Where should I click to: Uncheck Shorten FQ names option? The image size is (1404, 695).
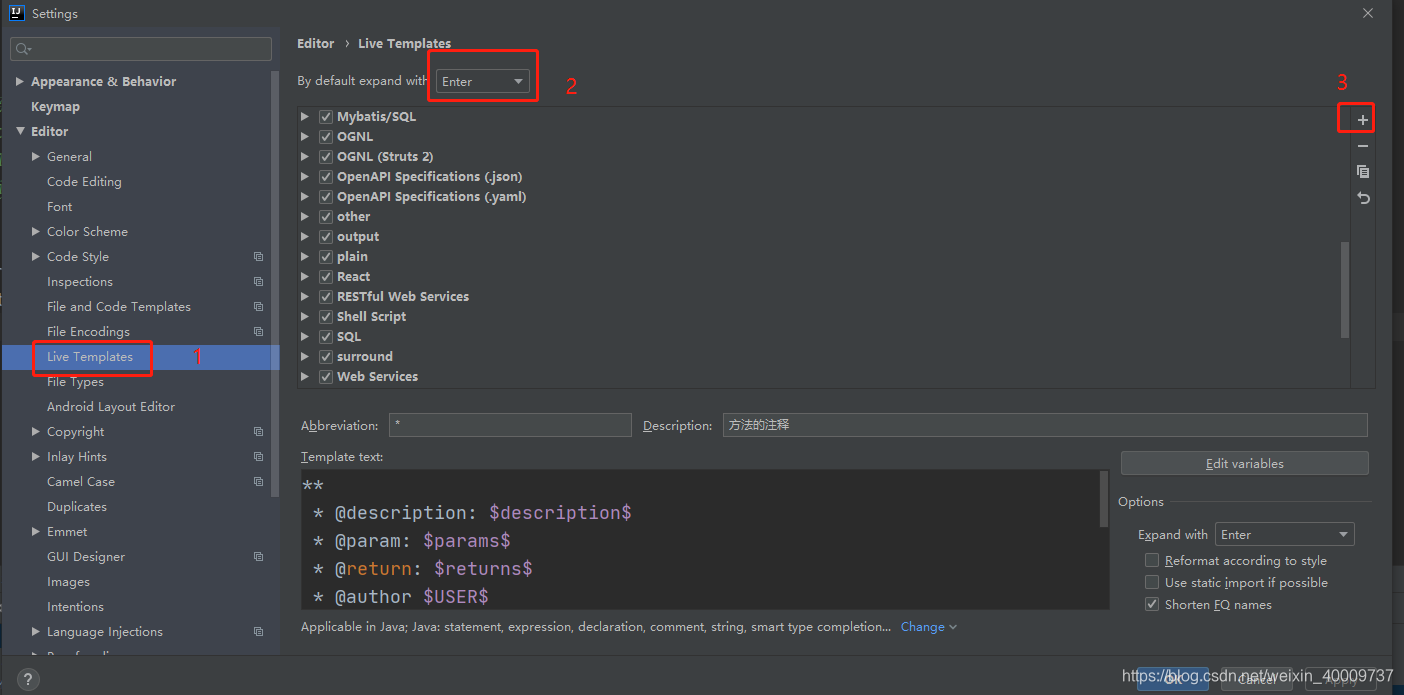tap(1152, 605)
